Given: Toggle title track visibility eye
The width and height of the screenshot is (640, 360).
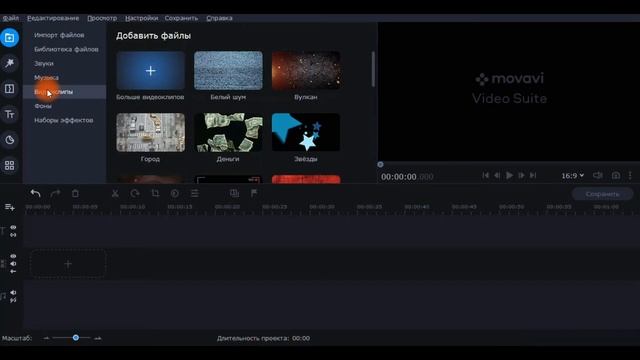Looking at the screenshot, I should (13, 227).
